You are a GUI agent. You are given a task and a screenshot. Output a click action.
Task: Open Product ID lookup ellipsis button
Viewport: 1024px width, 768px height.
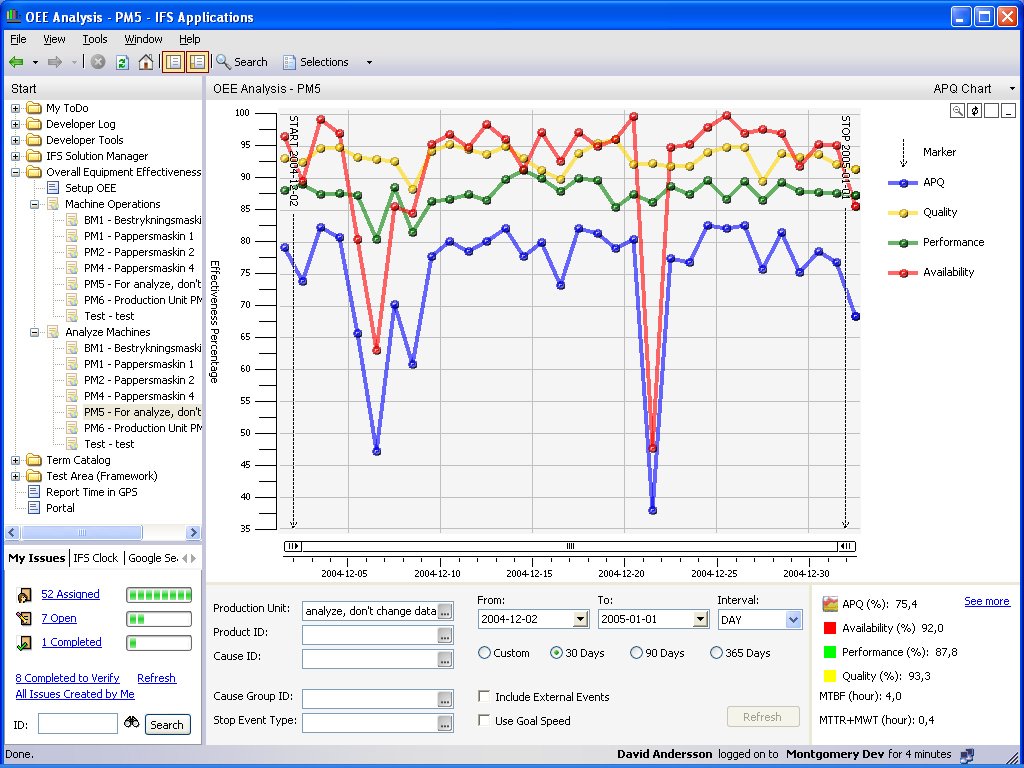445,635
